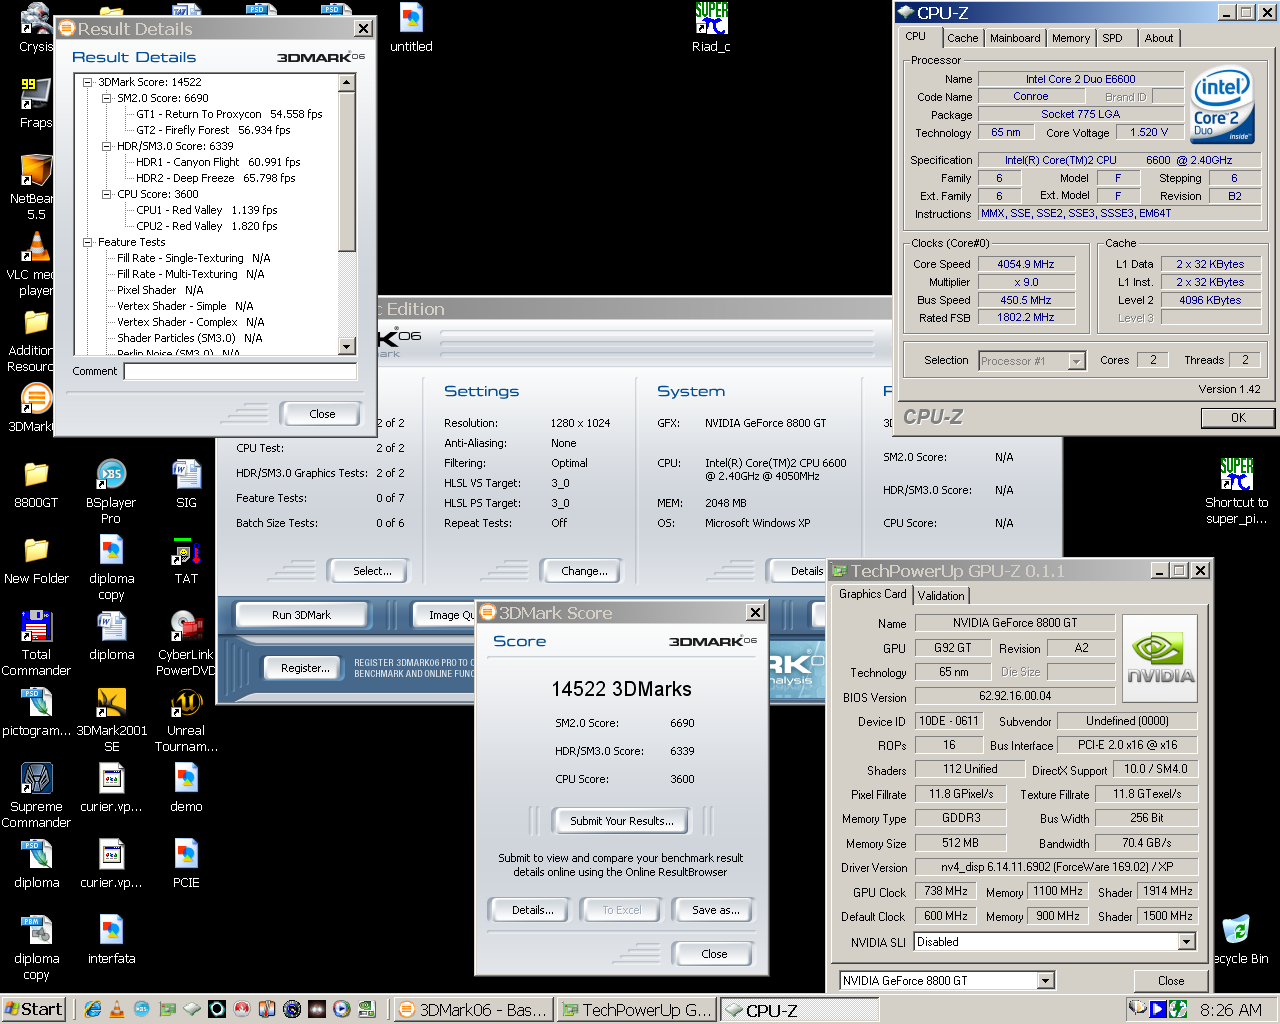This screenshot has width=1280, height=1024.
Task: Click Internet Explorer quick launch icon
Action: tap(93, 1009)
